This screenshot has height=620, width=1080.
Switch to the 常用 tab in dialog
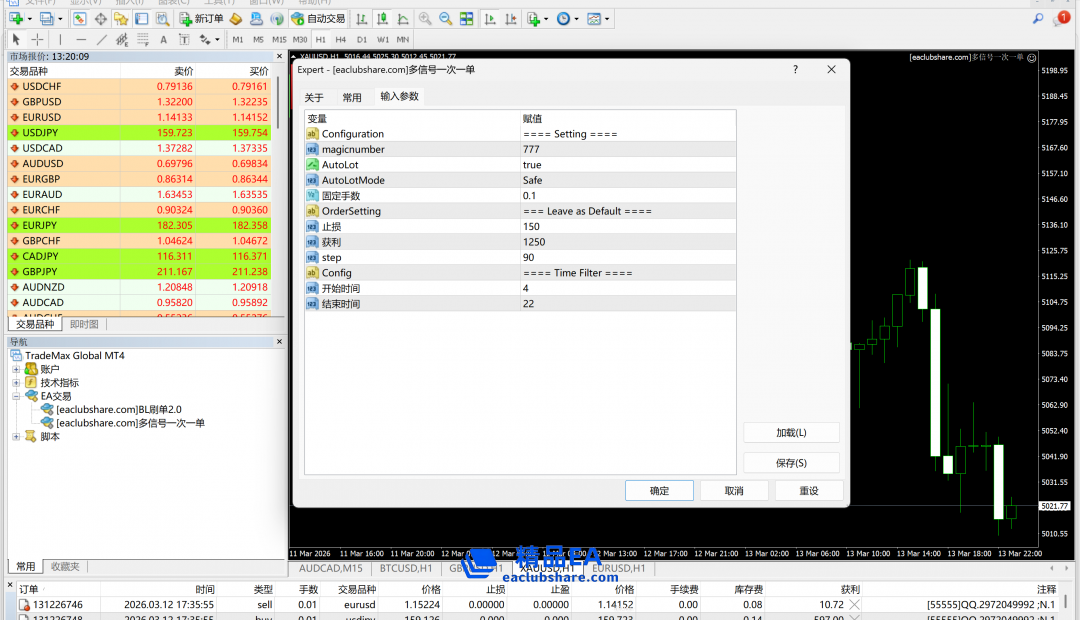click(x=352, y=97)
